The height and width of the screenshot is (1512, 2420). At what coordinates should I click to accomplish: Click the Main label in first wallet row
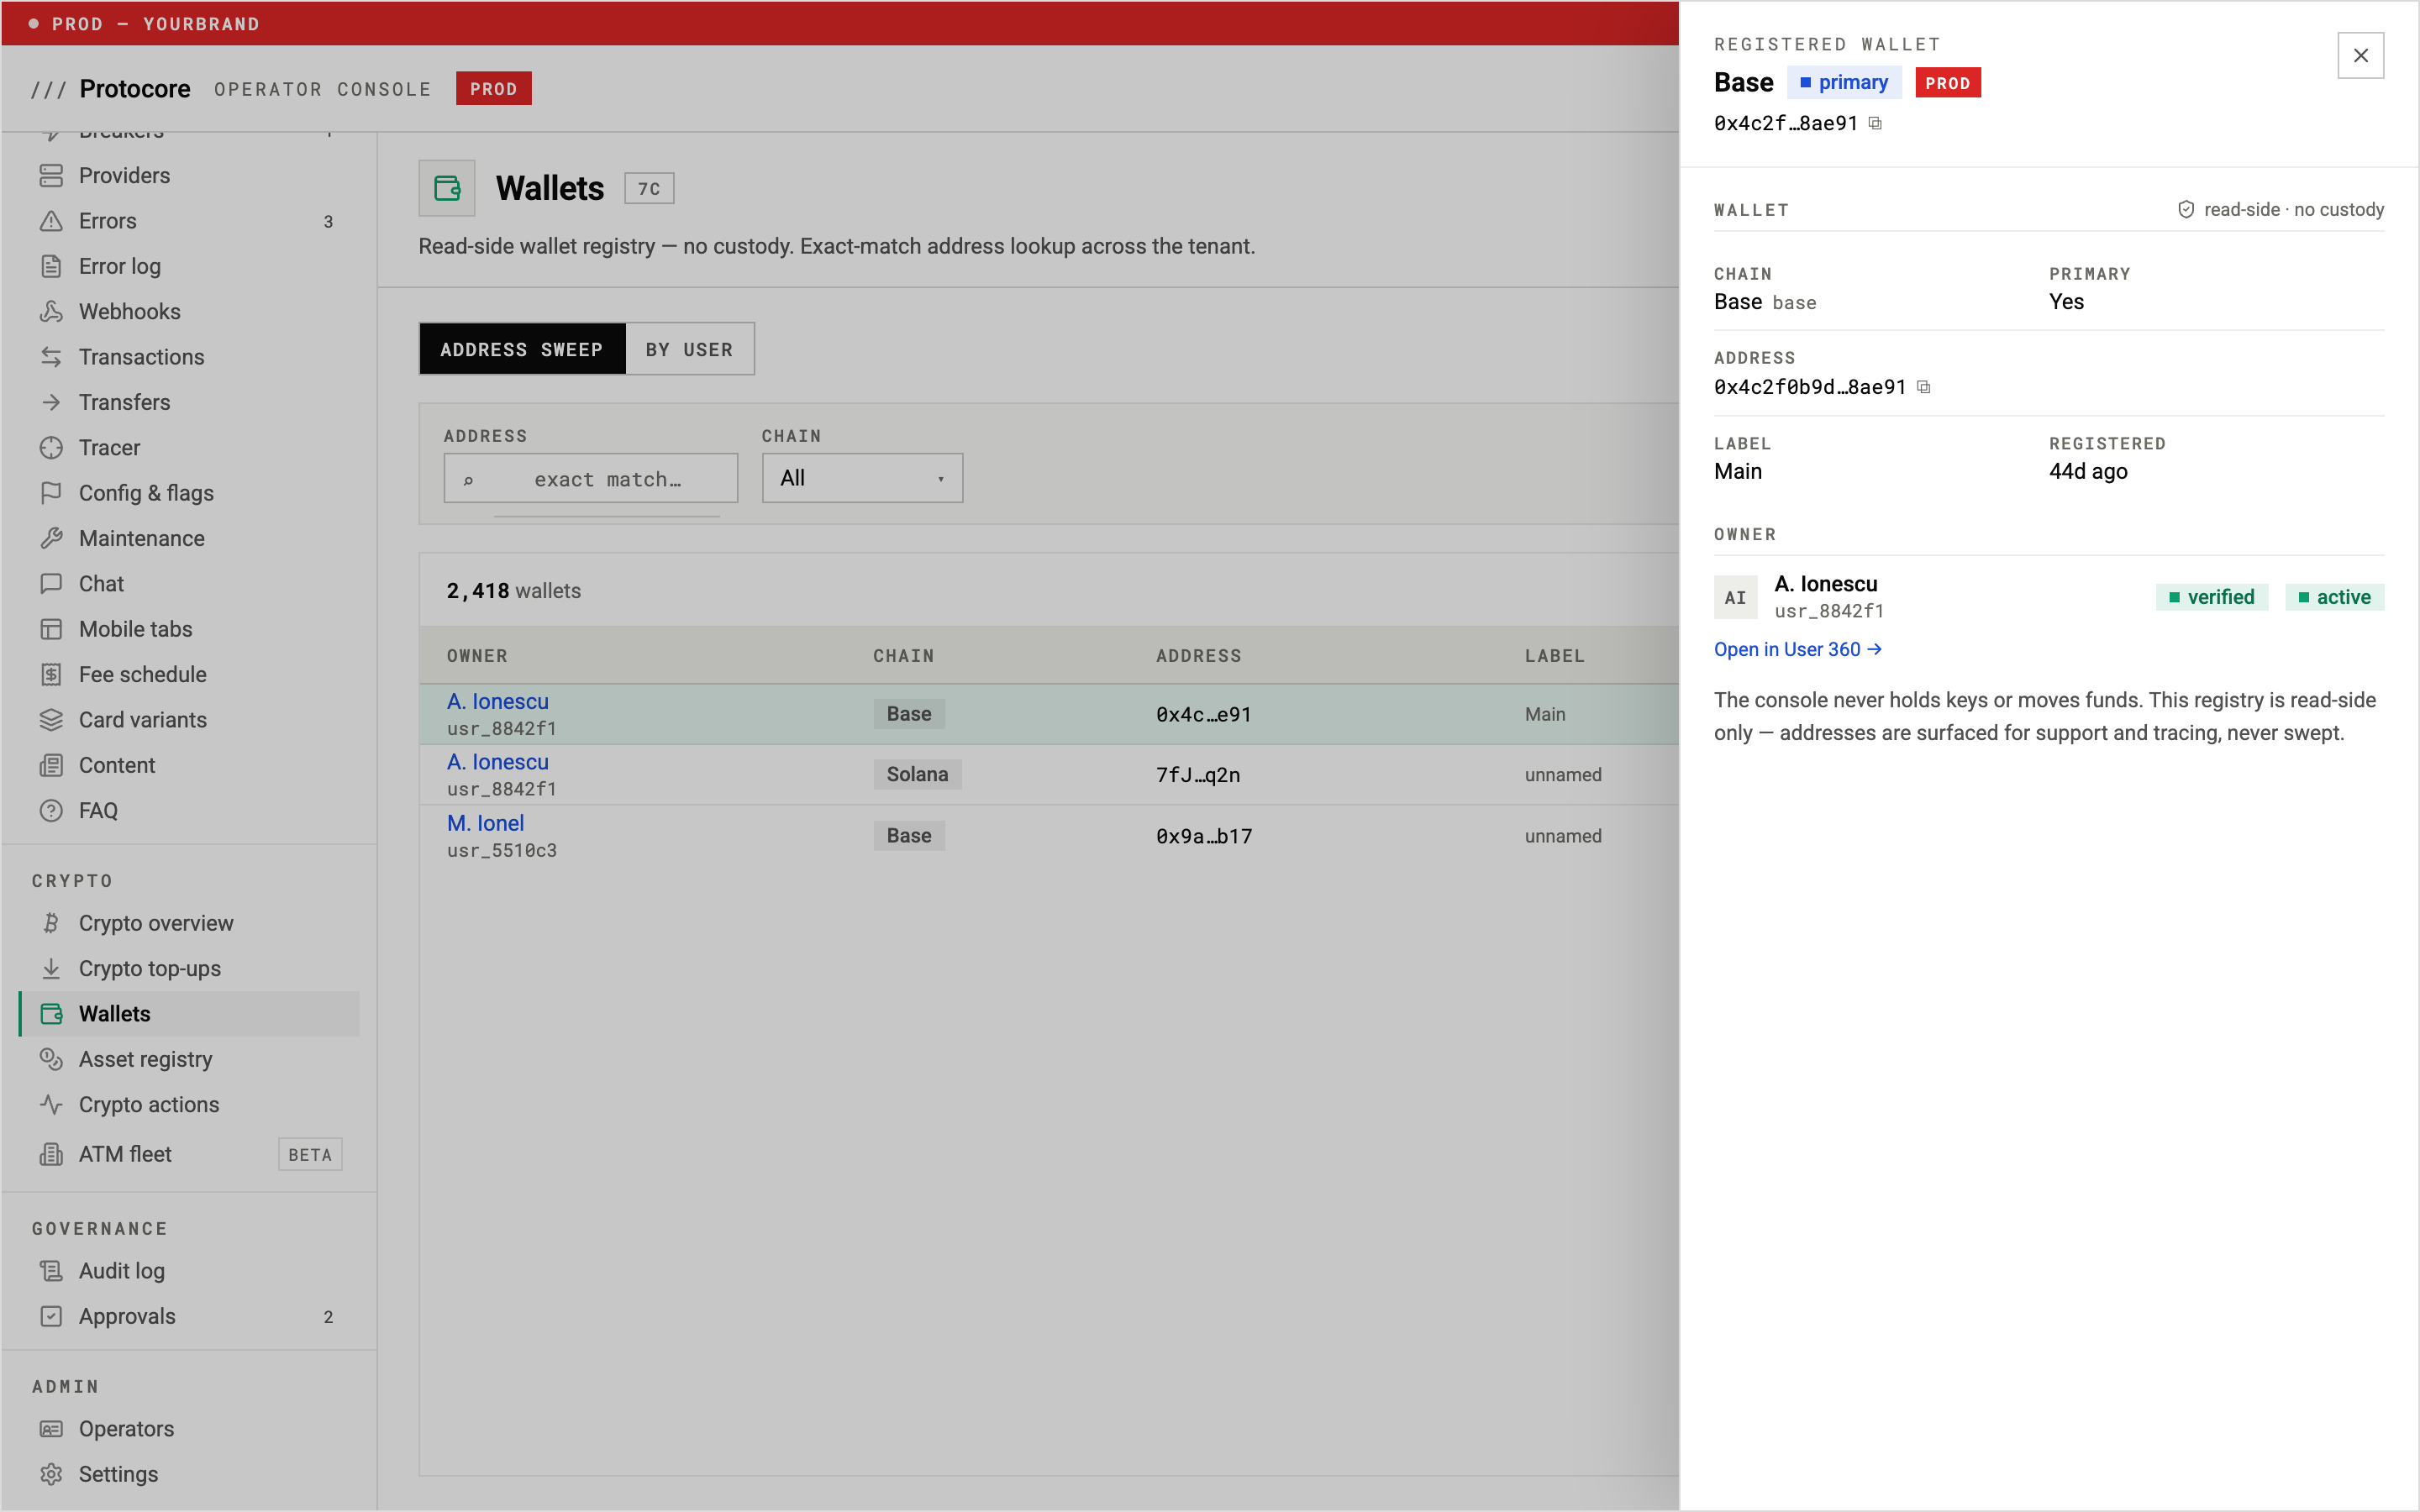1545,714
